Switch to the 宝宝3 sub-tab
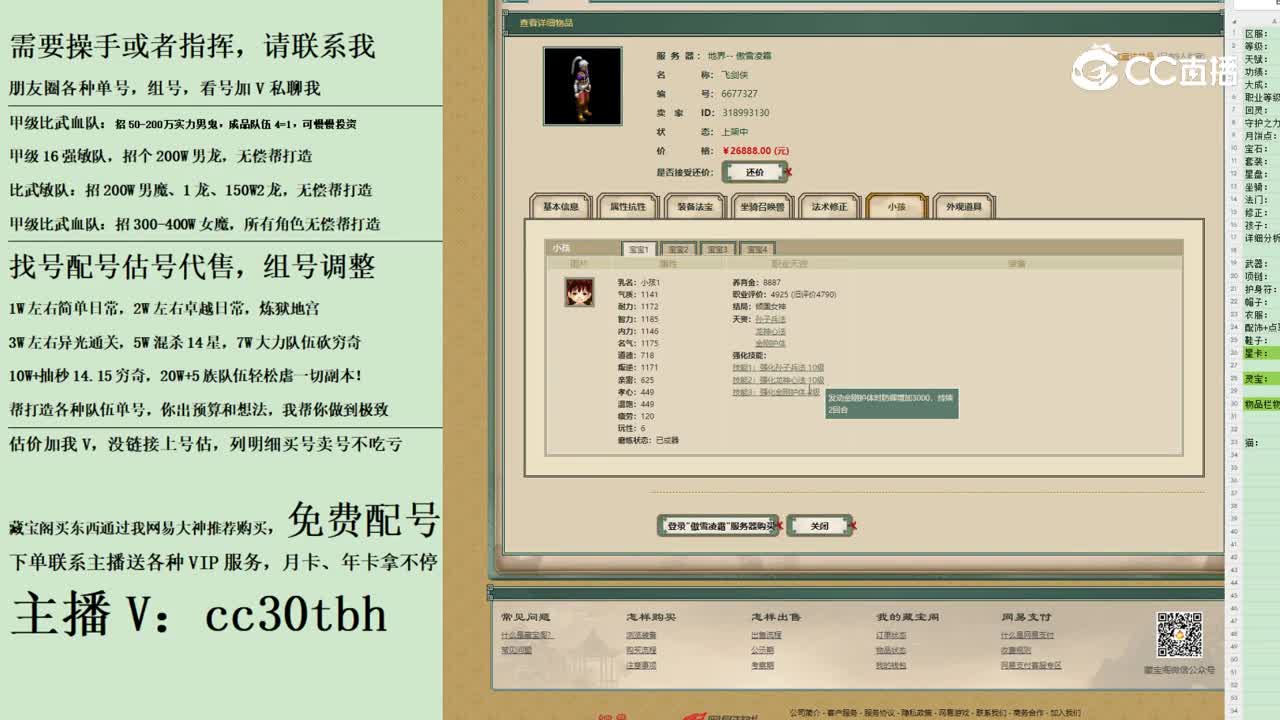Image resolution: width=1280 pixels, height=720 pixels. pyautogui.click(x=717, y=249)
